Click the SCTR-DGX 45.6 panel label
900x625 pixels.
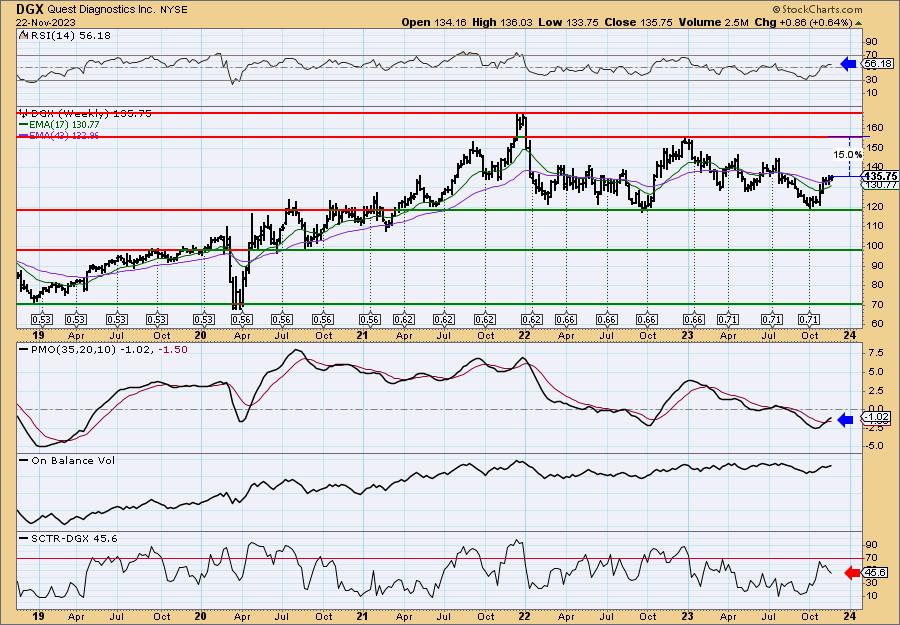[73, 538]
